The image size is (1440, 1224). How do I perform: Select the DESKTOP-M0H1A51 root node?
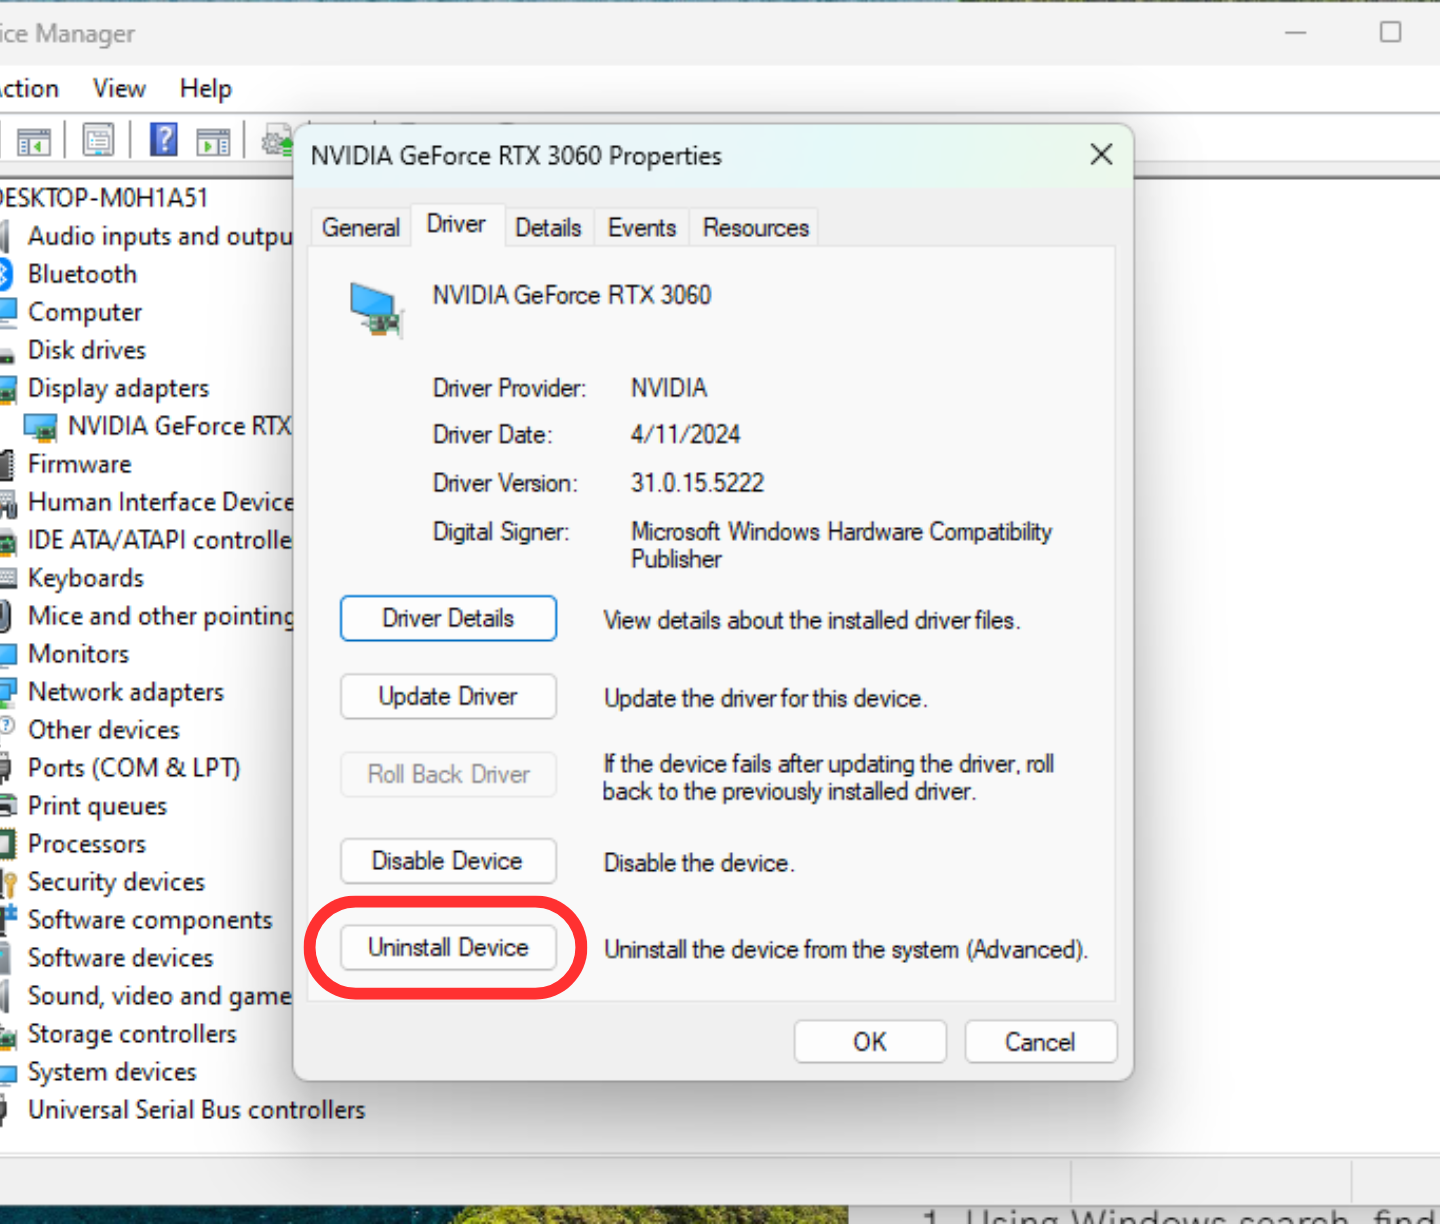coord(104,198)
